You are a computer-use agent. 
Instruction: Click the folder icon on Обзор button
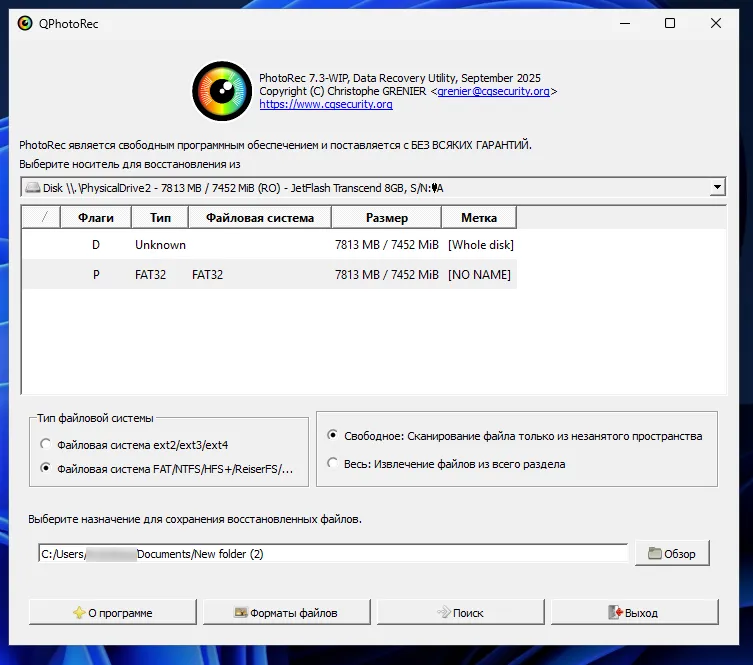point(655,554)
